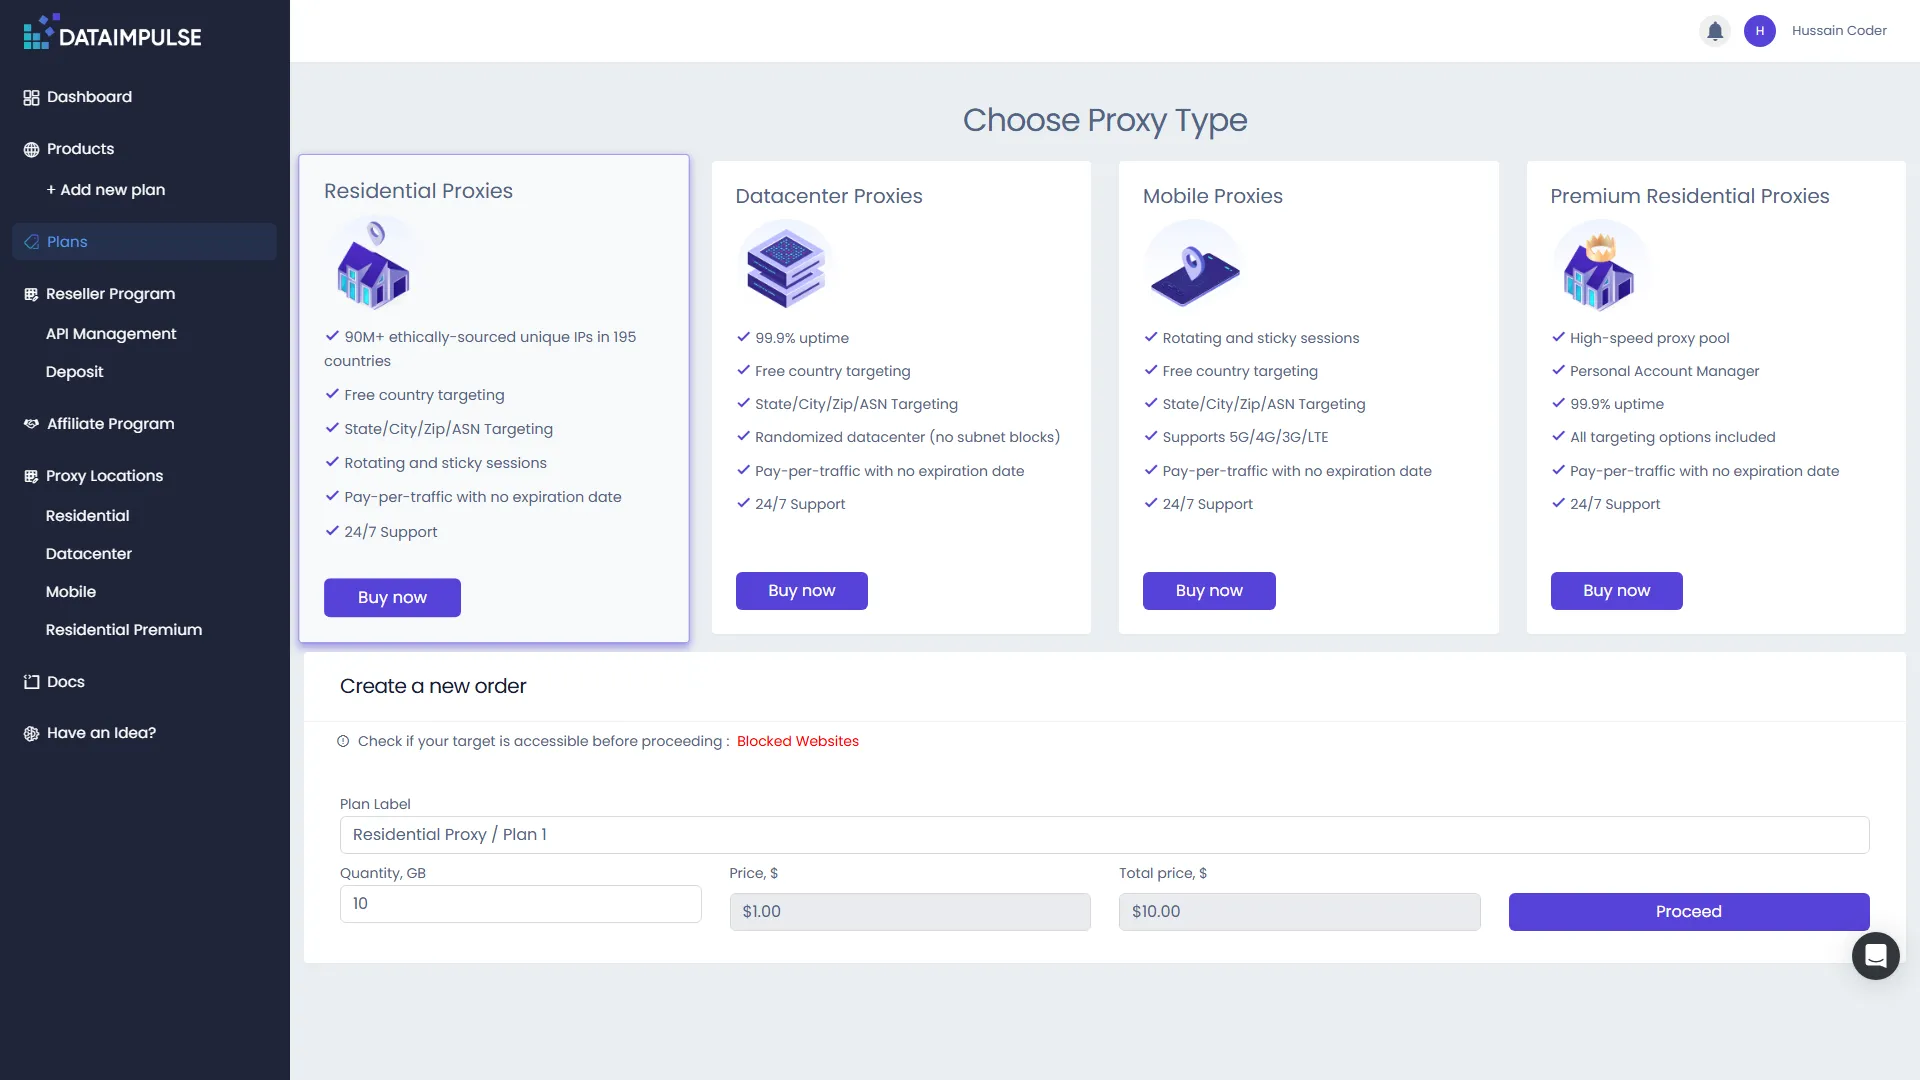Open the Blocked Websites link
Viewport: 1920px width, 1080px height.
797,741
